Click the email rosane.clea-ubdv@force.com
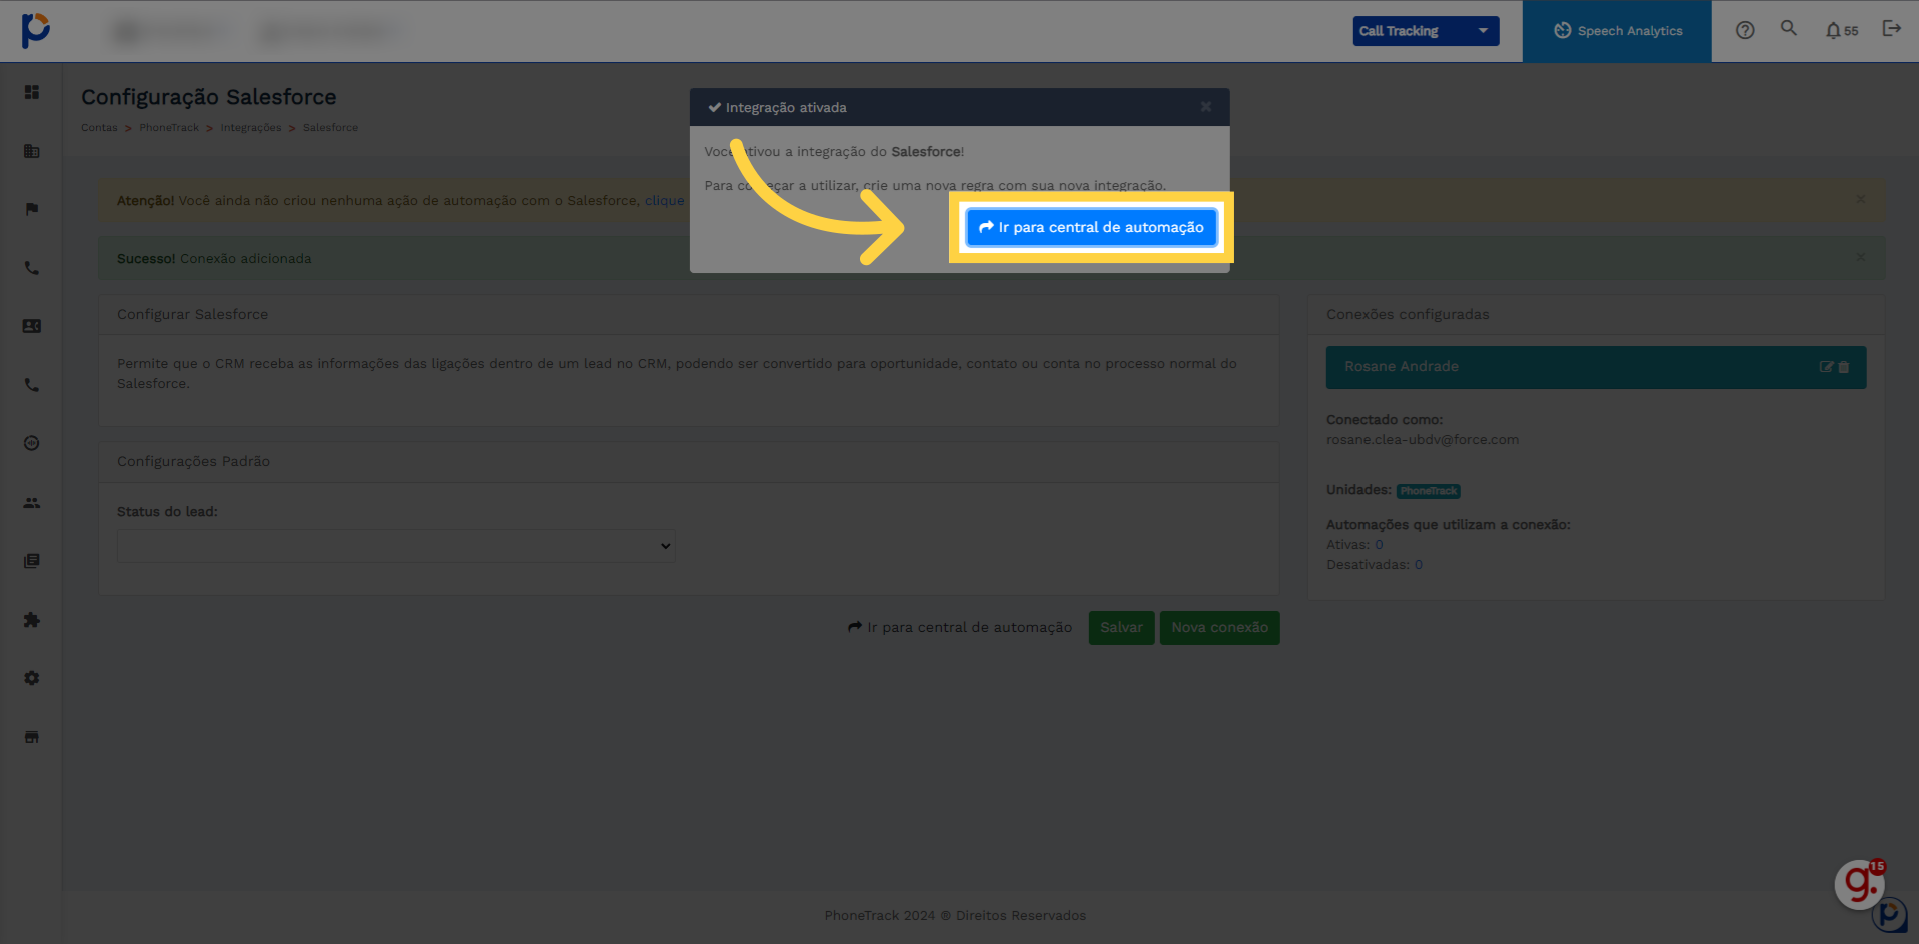Image resolution: width=1919 pixels, height=944 pixels. [1422, 440]
